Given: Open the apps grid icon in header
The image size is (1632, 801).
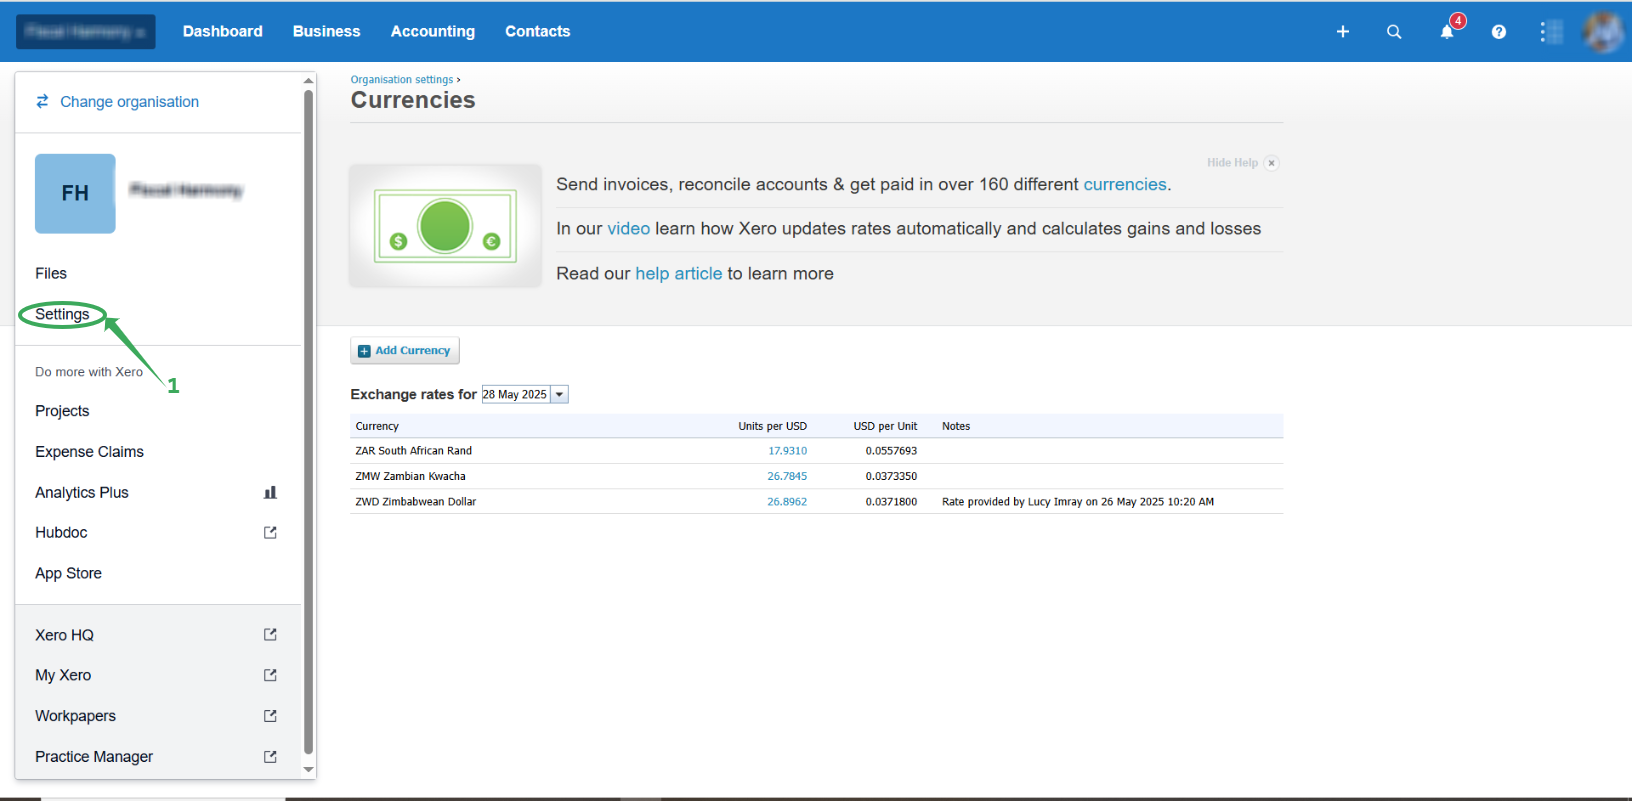Looking at the screenshot, I should [1551, 32].
